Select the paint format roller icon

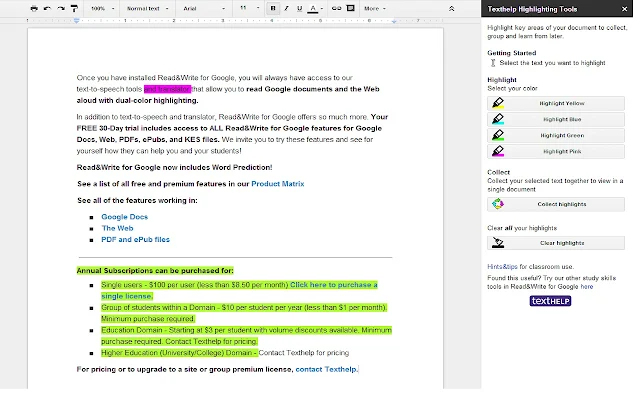click(x=74, y=9)
